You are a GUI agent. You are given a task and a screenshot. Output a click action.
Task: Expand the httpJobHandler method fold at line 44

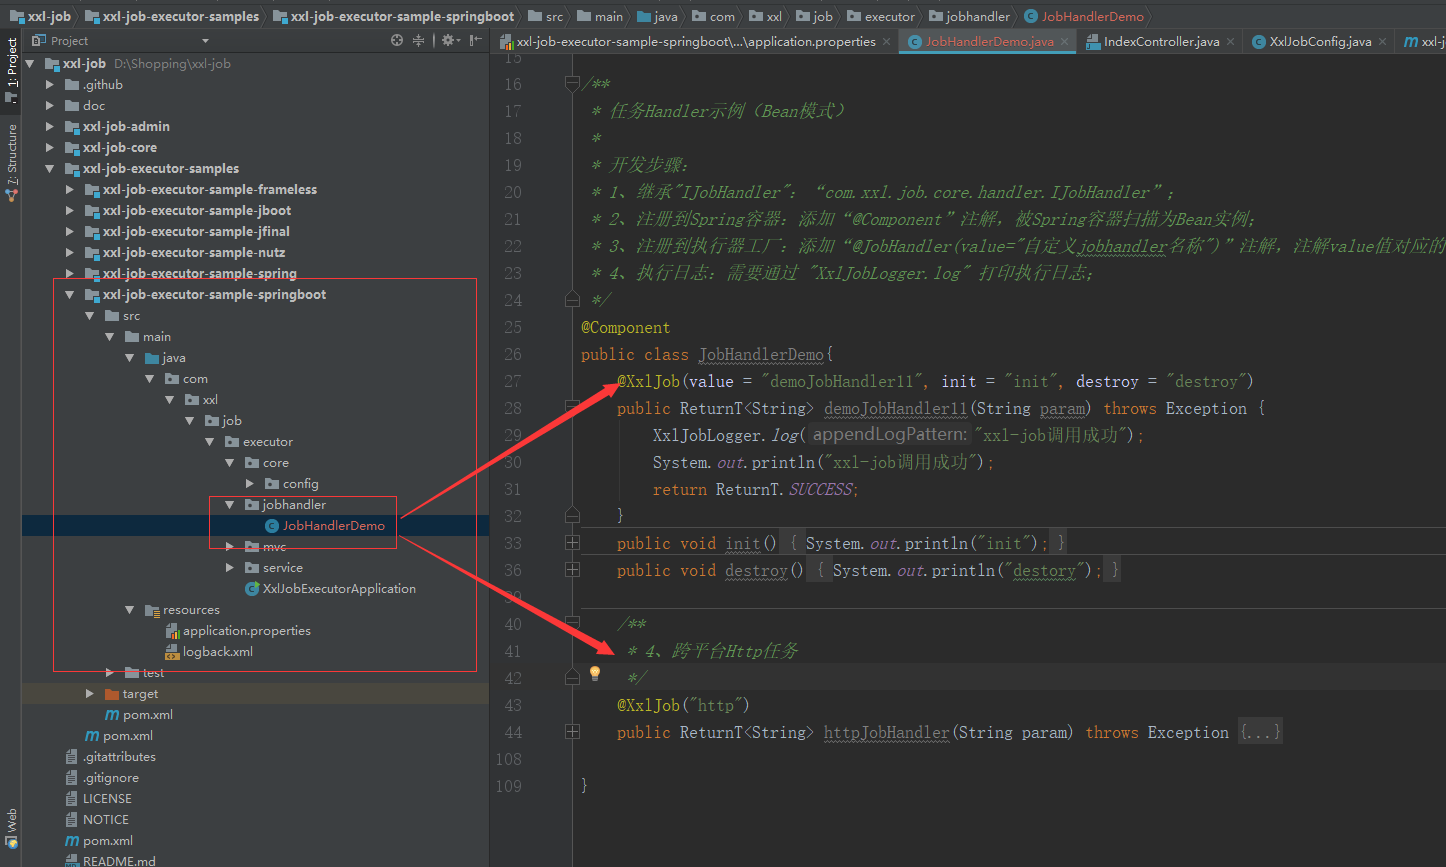click(x=572, y=731)
